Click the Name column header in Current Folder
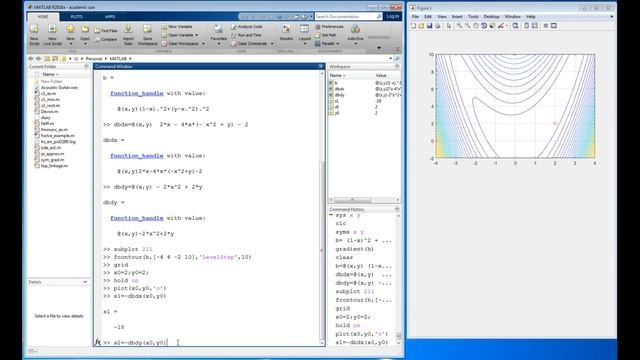640x360 pixels. click(51, 74)
